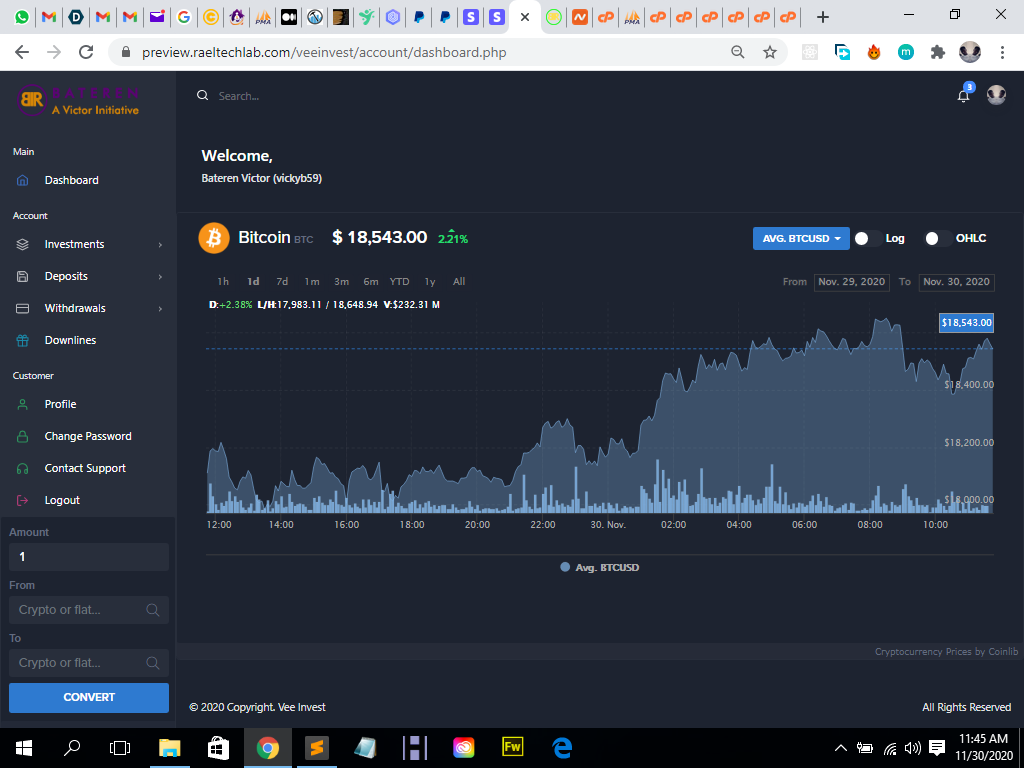Open Change Password via lock icon
This screenshot has width=1024, height=768.
(x=22, y=436)
